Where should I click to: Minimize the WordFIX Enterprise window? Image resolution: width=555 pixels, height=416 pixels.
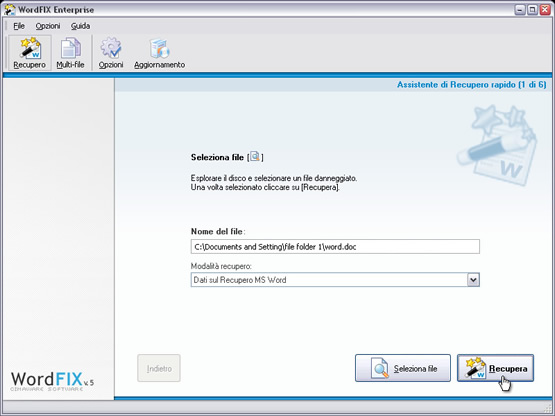tap(520, 10)
